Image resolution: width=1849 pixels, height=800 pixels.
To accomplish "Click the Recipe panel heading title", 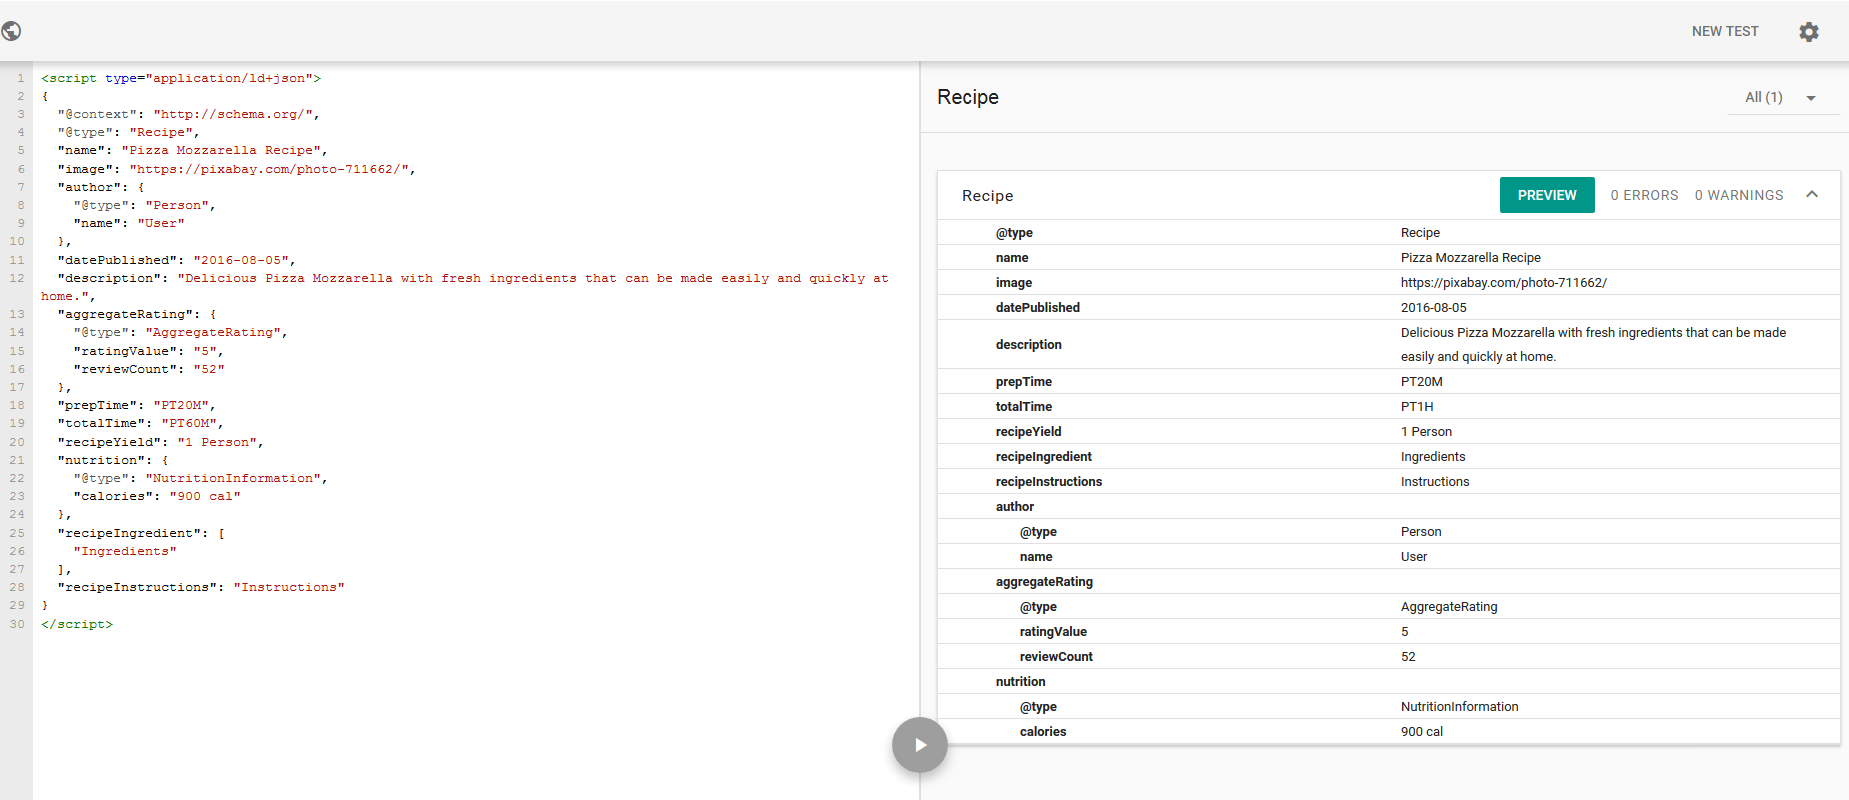I will point(967,97).
